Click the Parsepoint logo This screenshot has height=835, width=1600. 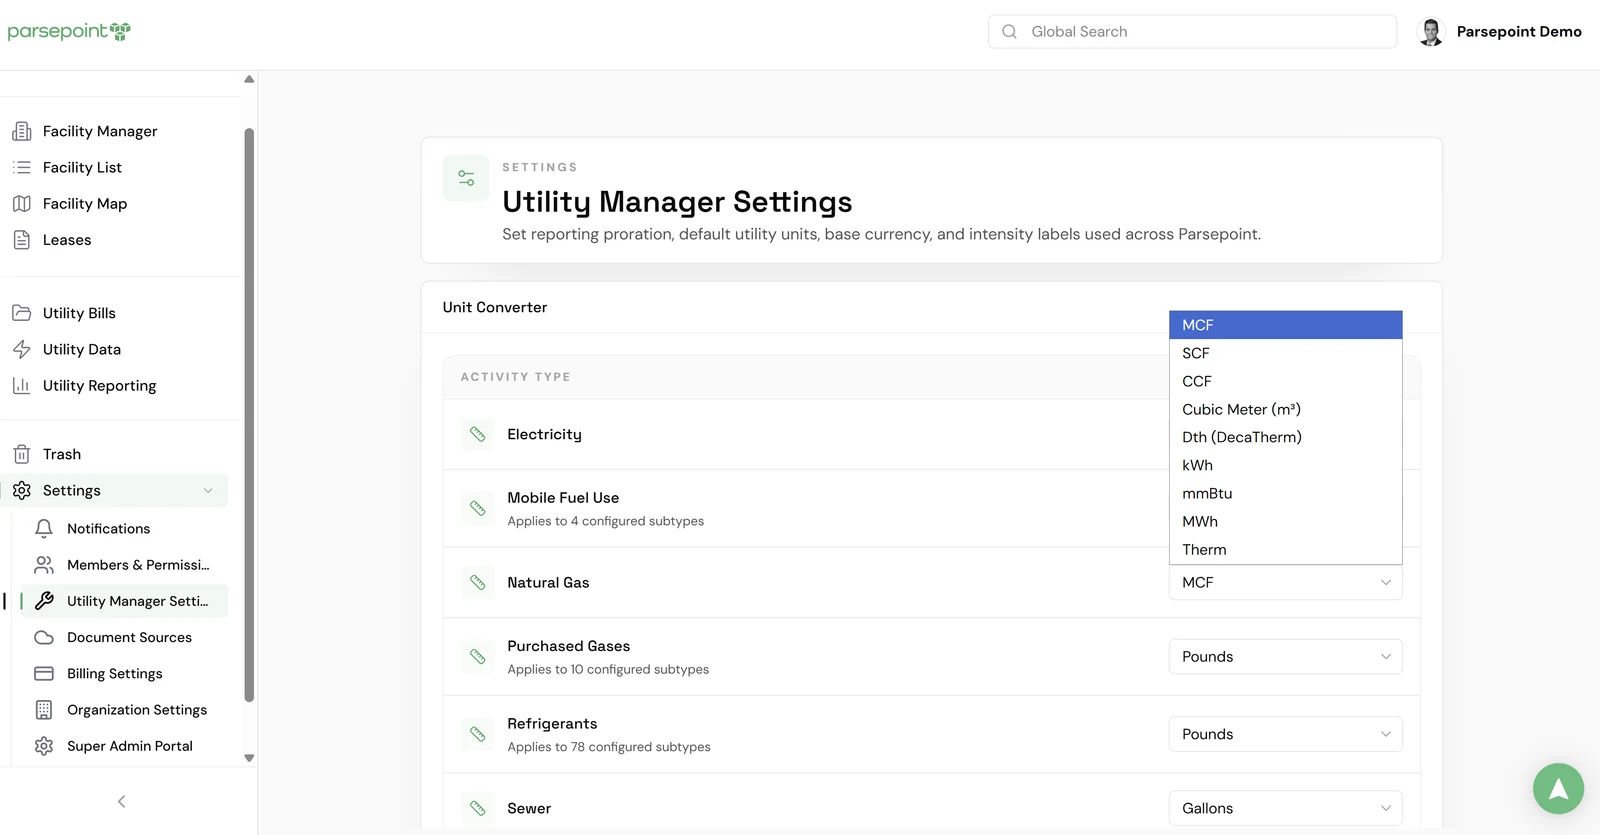[69, 31]
